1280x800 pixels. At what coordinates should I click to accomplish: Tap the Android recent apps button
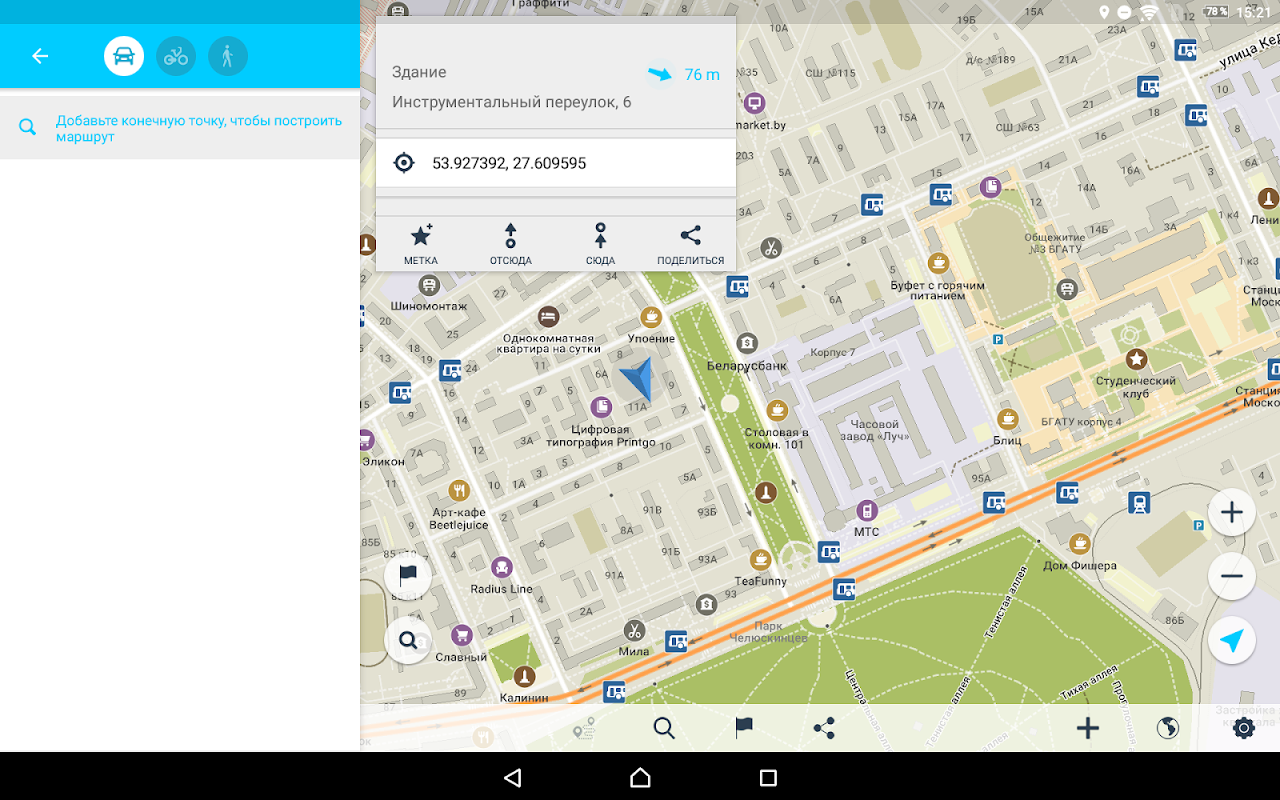768,777
